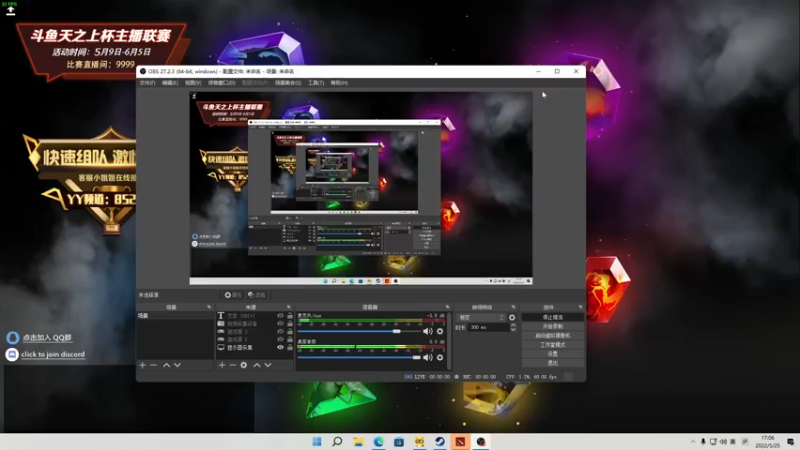Toggle visibility of the Display Capture source
The height and width of the screenshot is (450, 800).
(280, 347)
